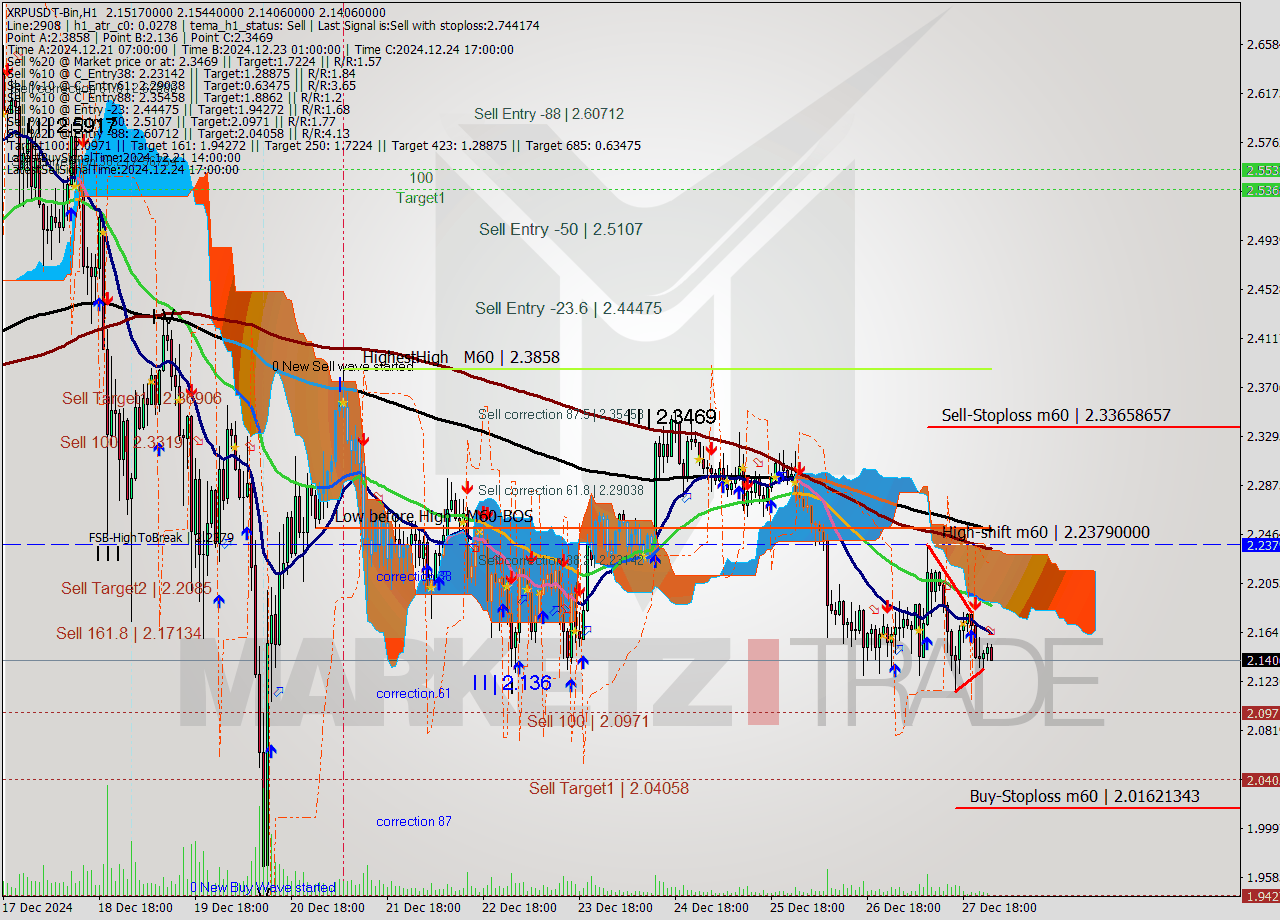Click the HighestHigh M60 2.3858 label
This screenshot has height=920, width=1280.
(461, 357)
